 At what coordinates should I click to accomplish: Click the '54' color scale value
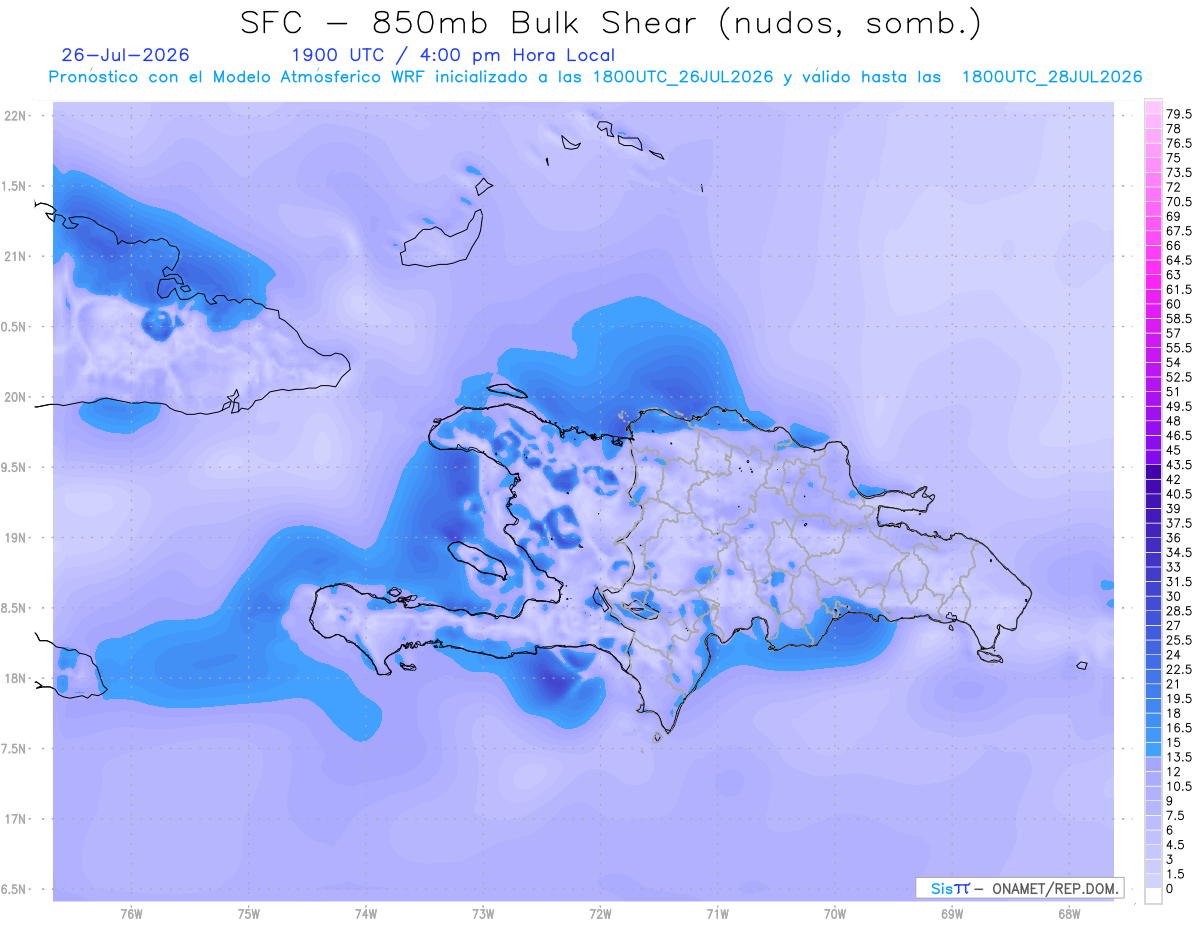[x=1174, y=361]
